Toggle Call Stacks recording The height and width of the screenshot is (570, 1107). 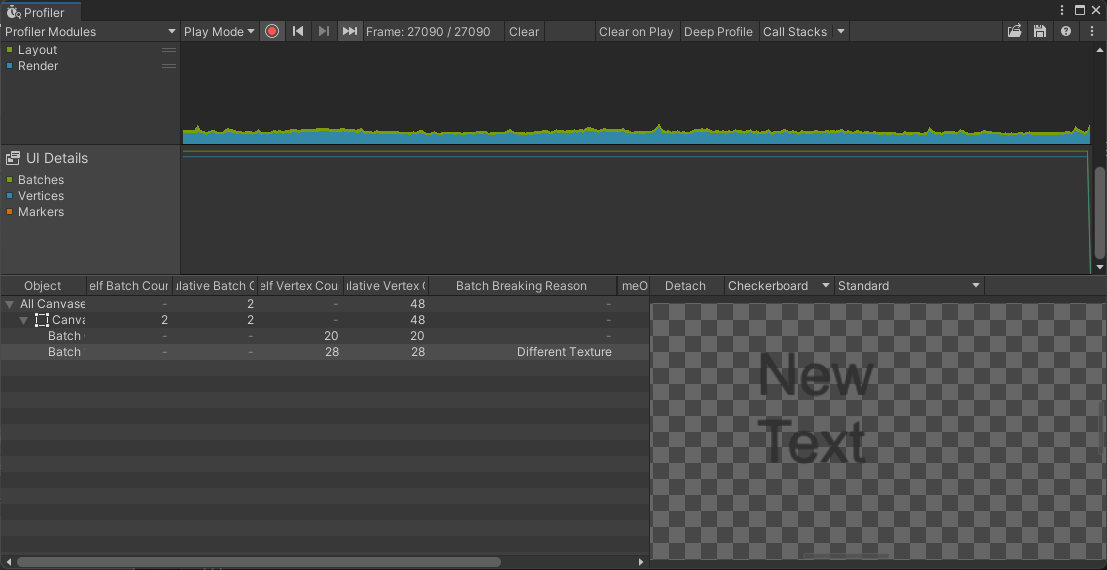coord(795,31)
